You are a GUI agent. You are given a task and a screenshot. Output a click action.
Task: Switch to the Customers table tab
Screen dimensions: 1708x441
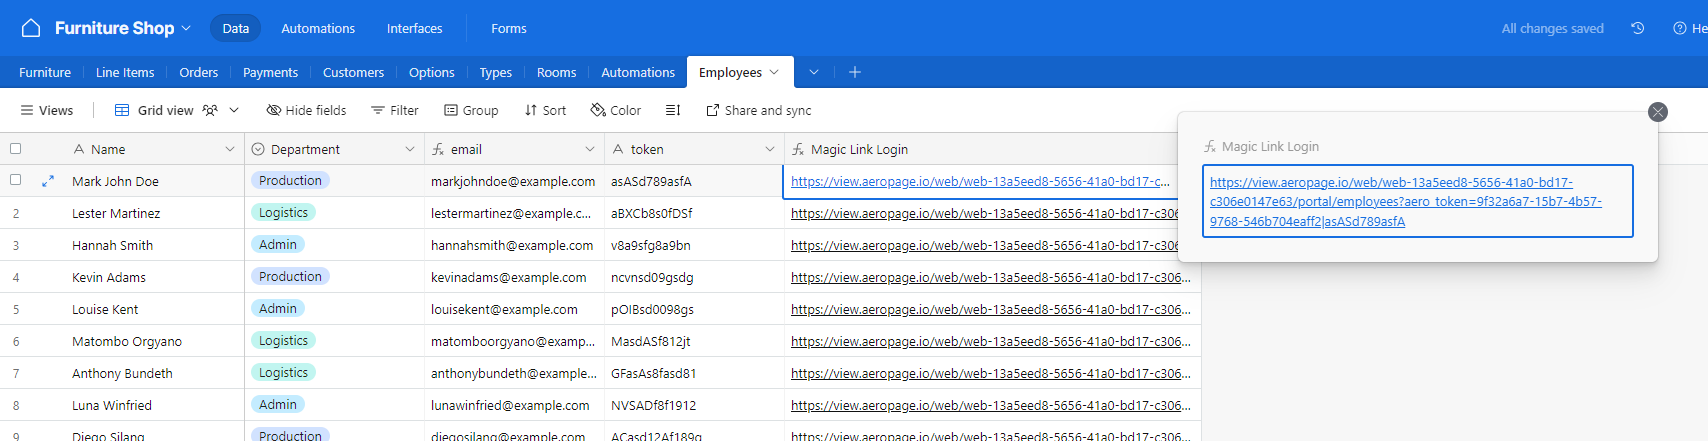pyautogui.click(x=353, y=72)
